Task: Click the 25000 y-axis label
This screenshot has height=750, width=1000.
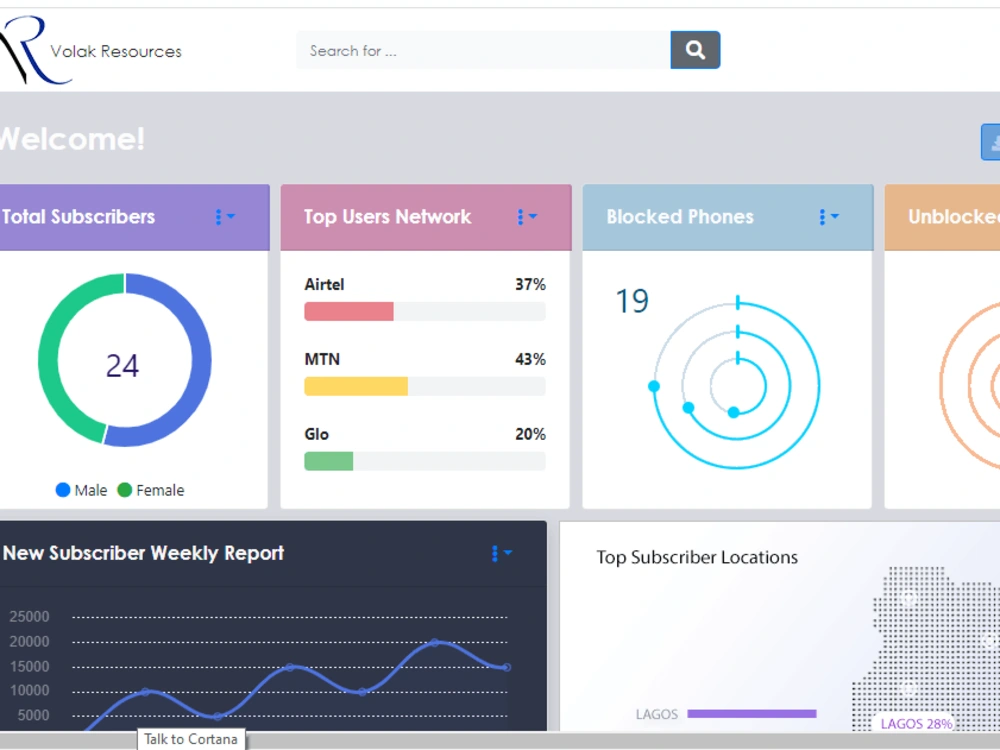Action: [x=29, y=617]
